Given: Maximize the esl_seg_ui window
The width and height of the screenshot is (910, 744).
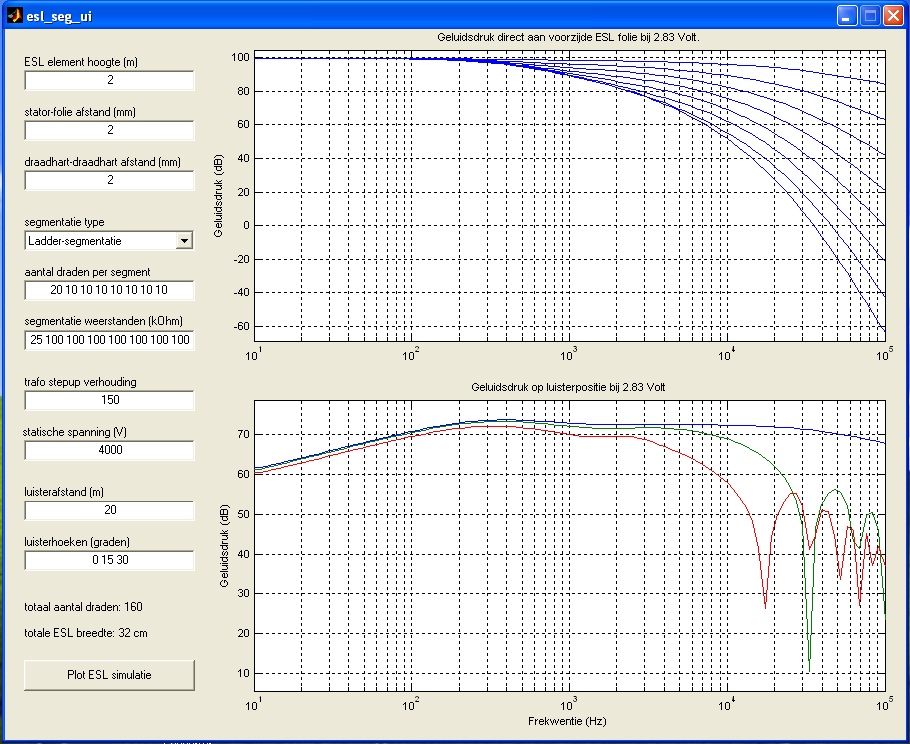Looking at the screenshot, I should coord(870,16).
